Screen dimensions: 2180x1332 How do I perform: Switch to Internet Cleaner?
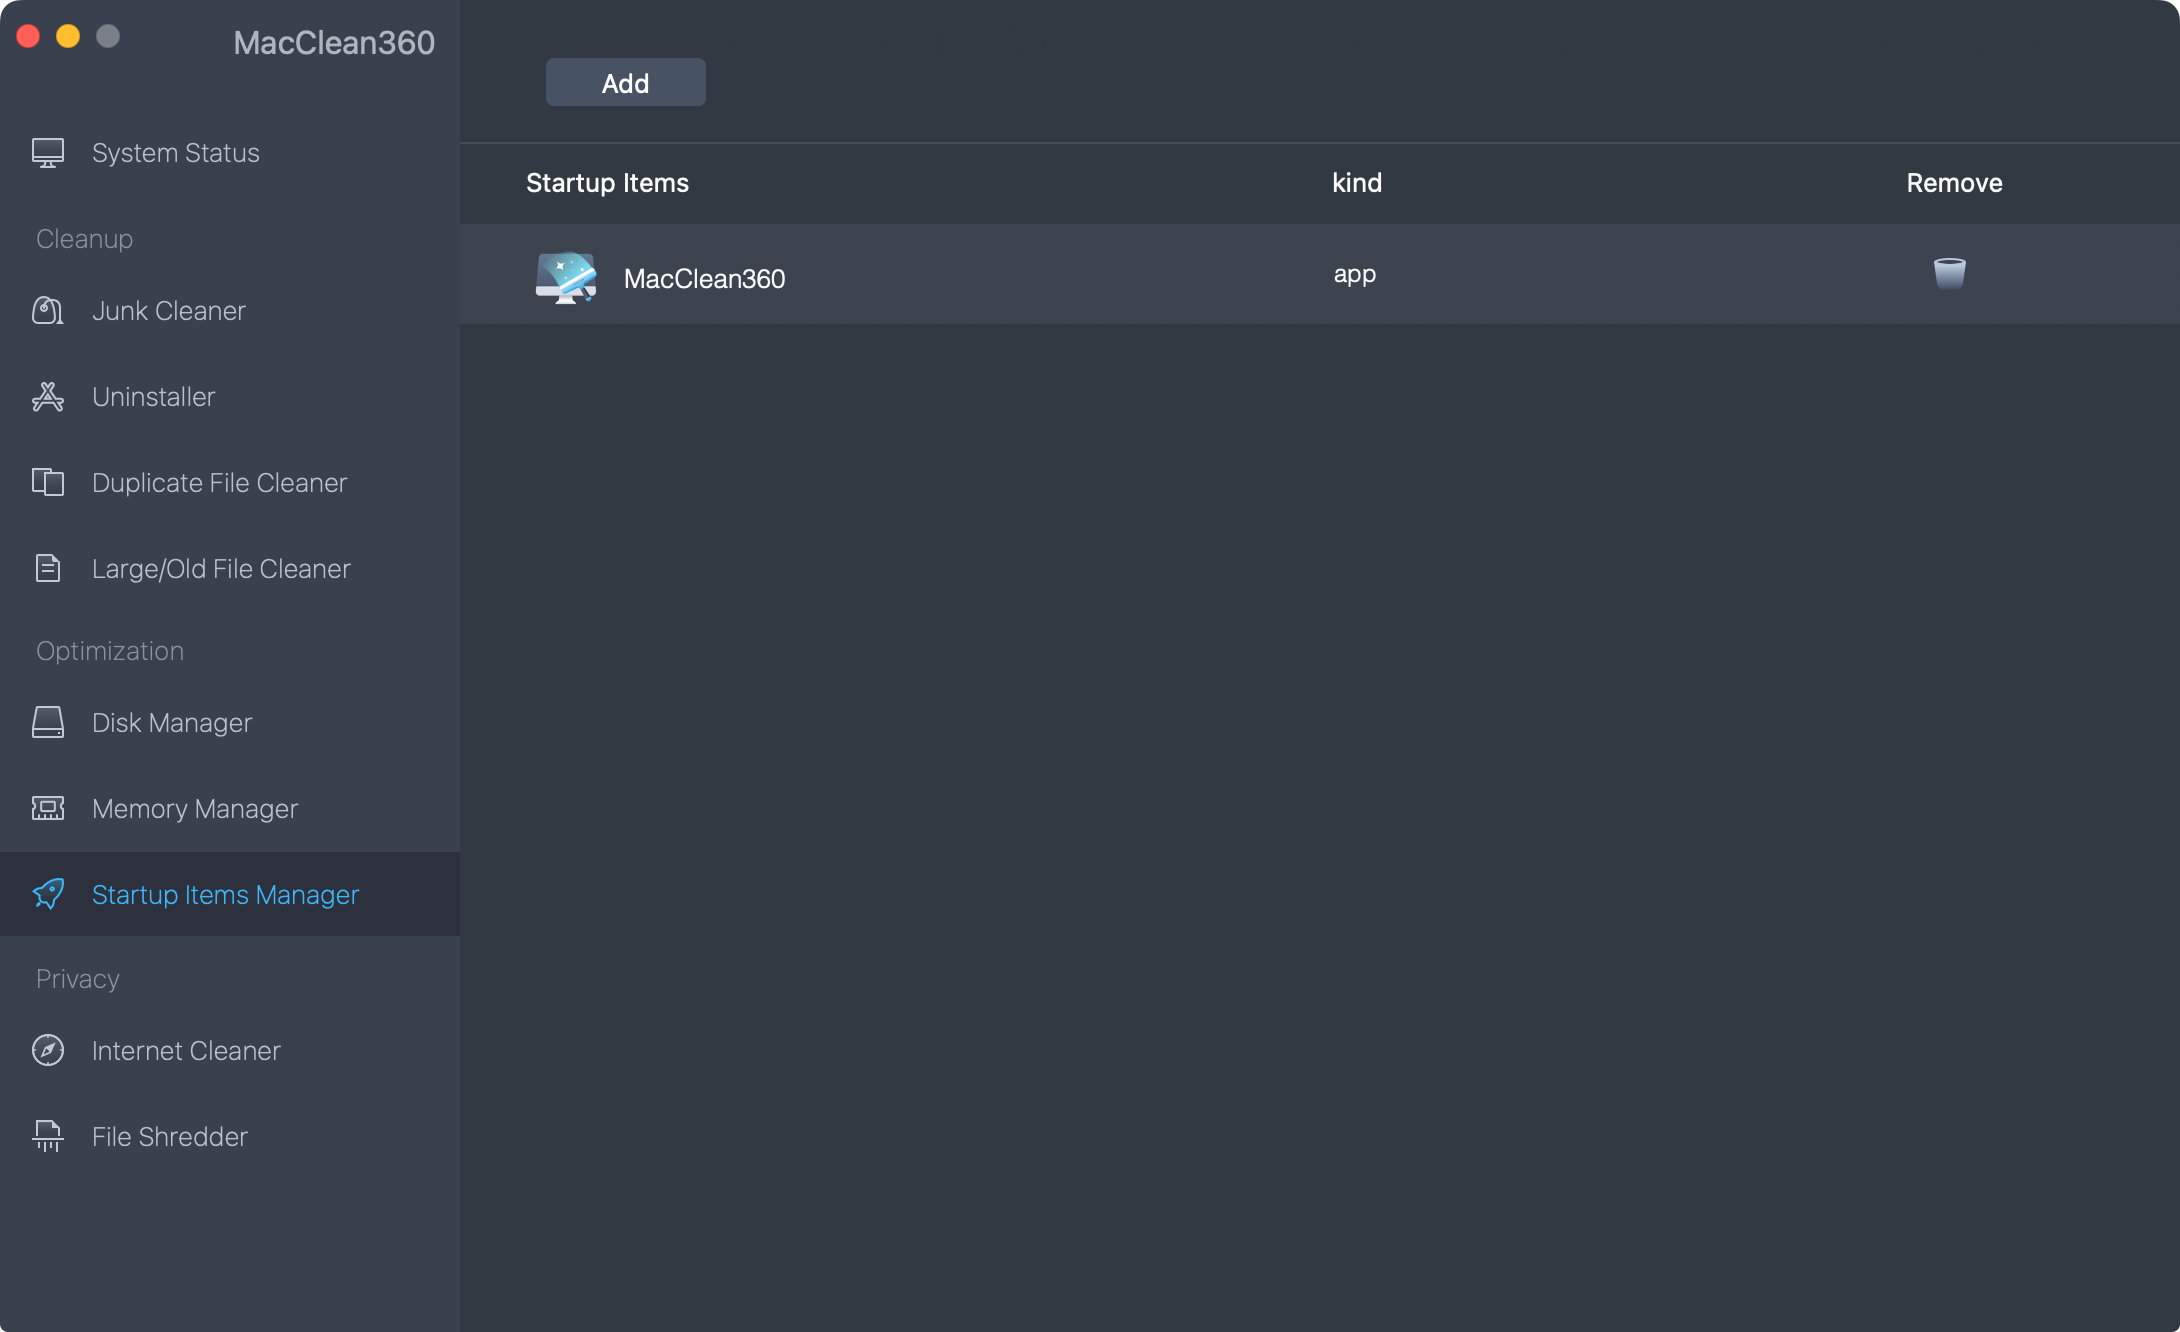[x=186, y=1051]
